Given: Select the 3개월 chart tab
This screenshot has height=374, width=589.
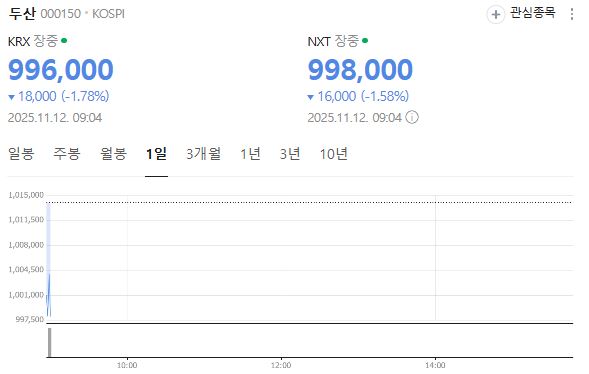Looking at the screenshot, I should point(204,154).
